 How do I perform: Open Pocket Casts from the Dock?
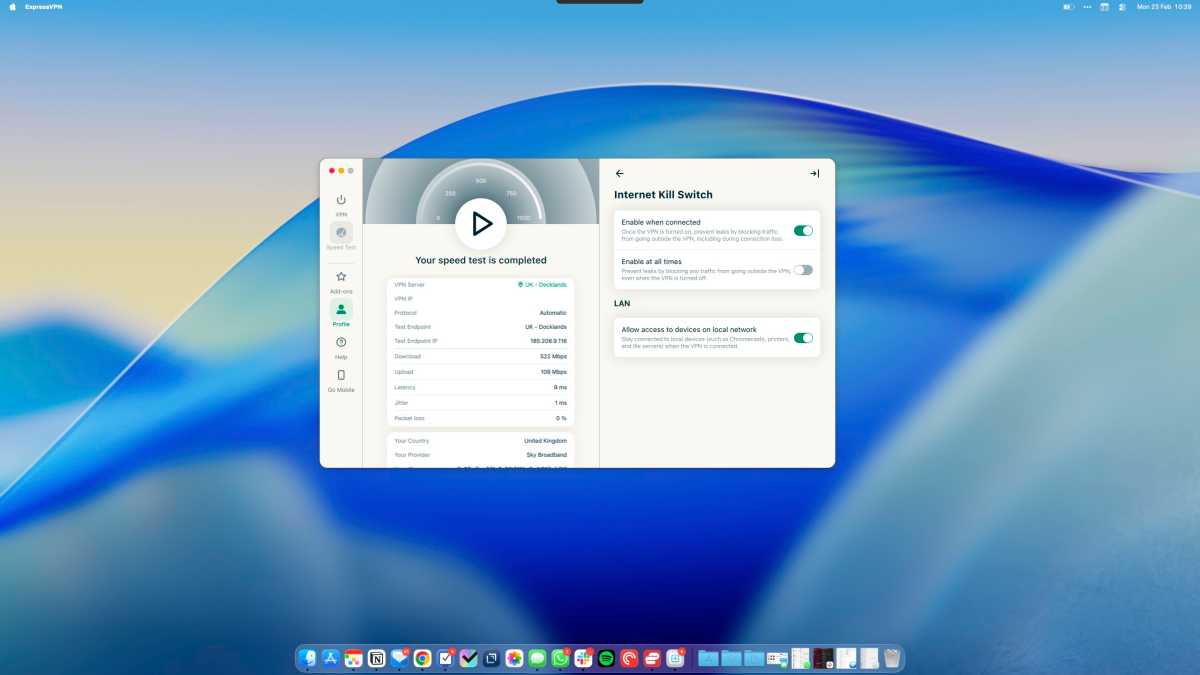630,658
